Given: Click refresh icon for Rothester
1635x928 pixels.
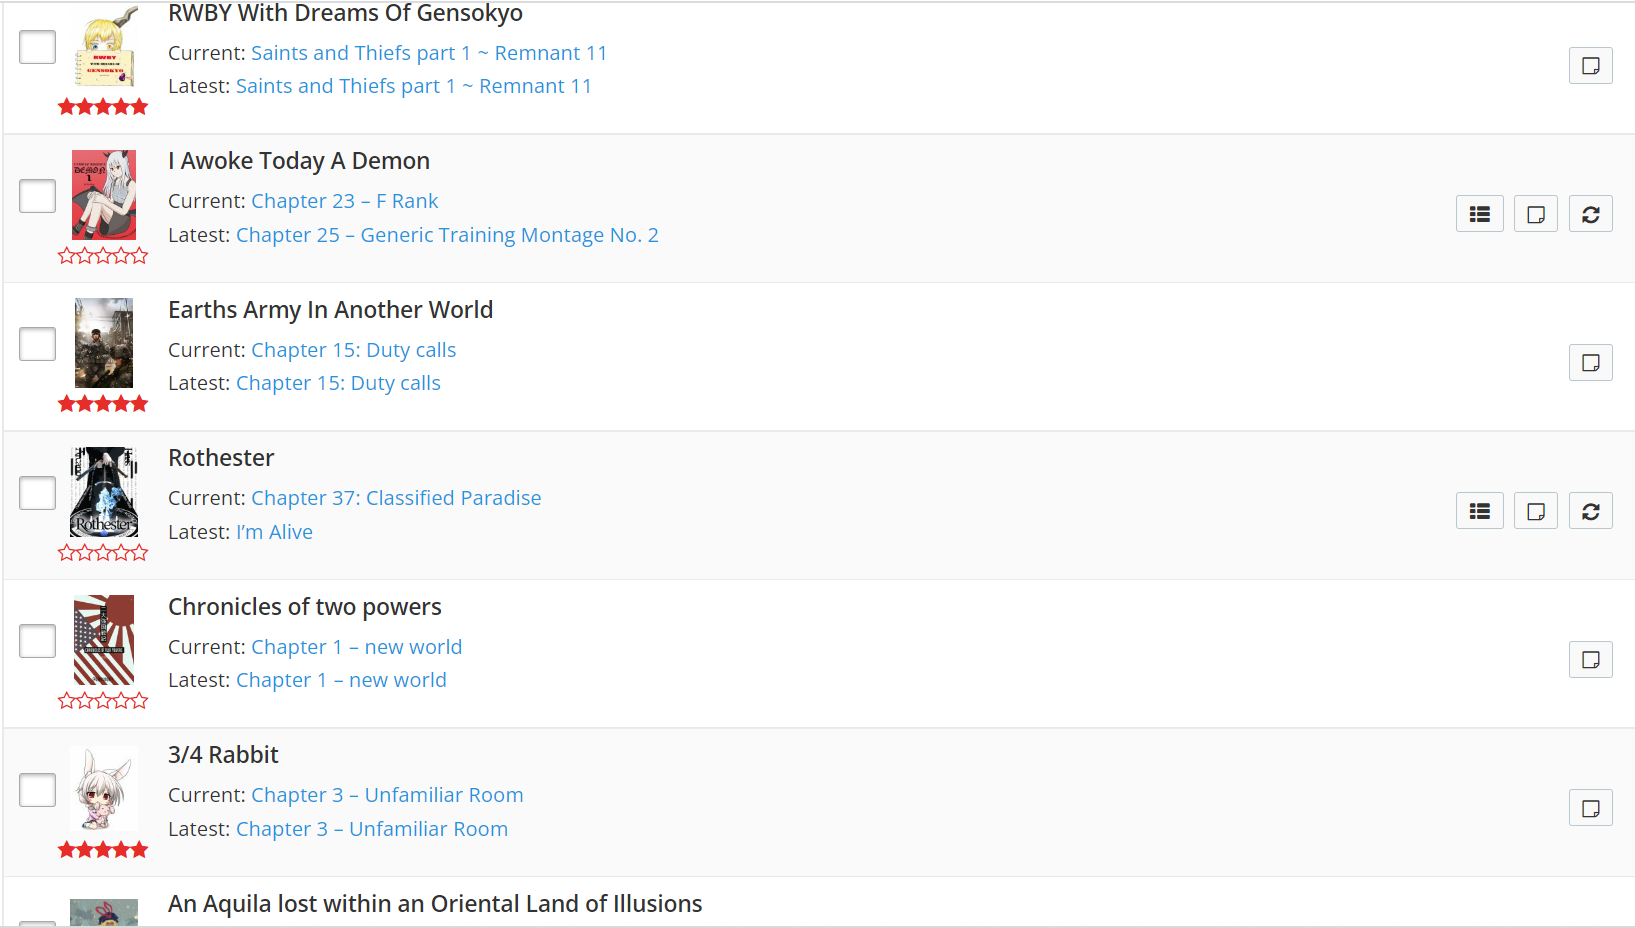Looking at the screenshot, I should tap(1590, 511).
